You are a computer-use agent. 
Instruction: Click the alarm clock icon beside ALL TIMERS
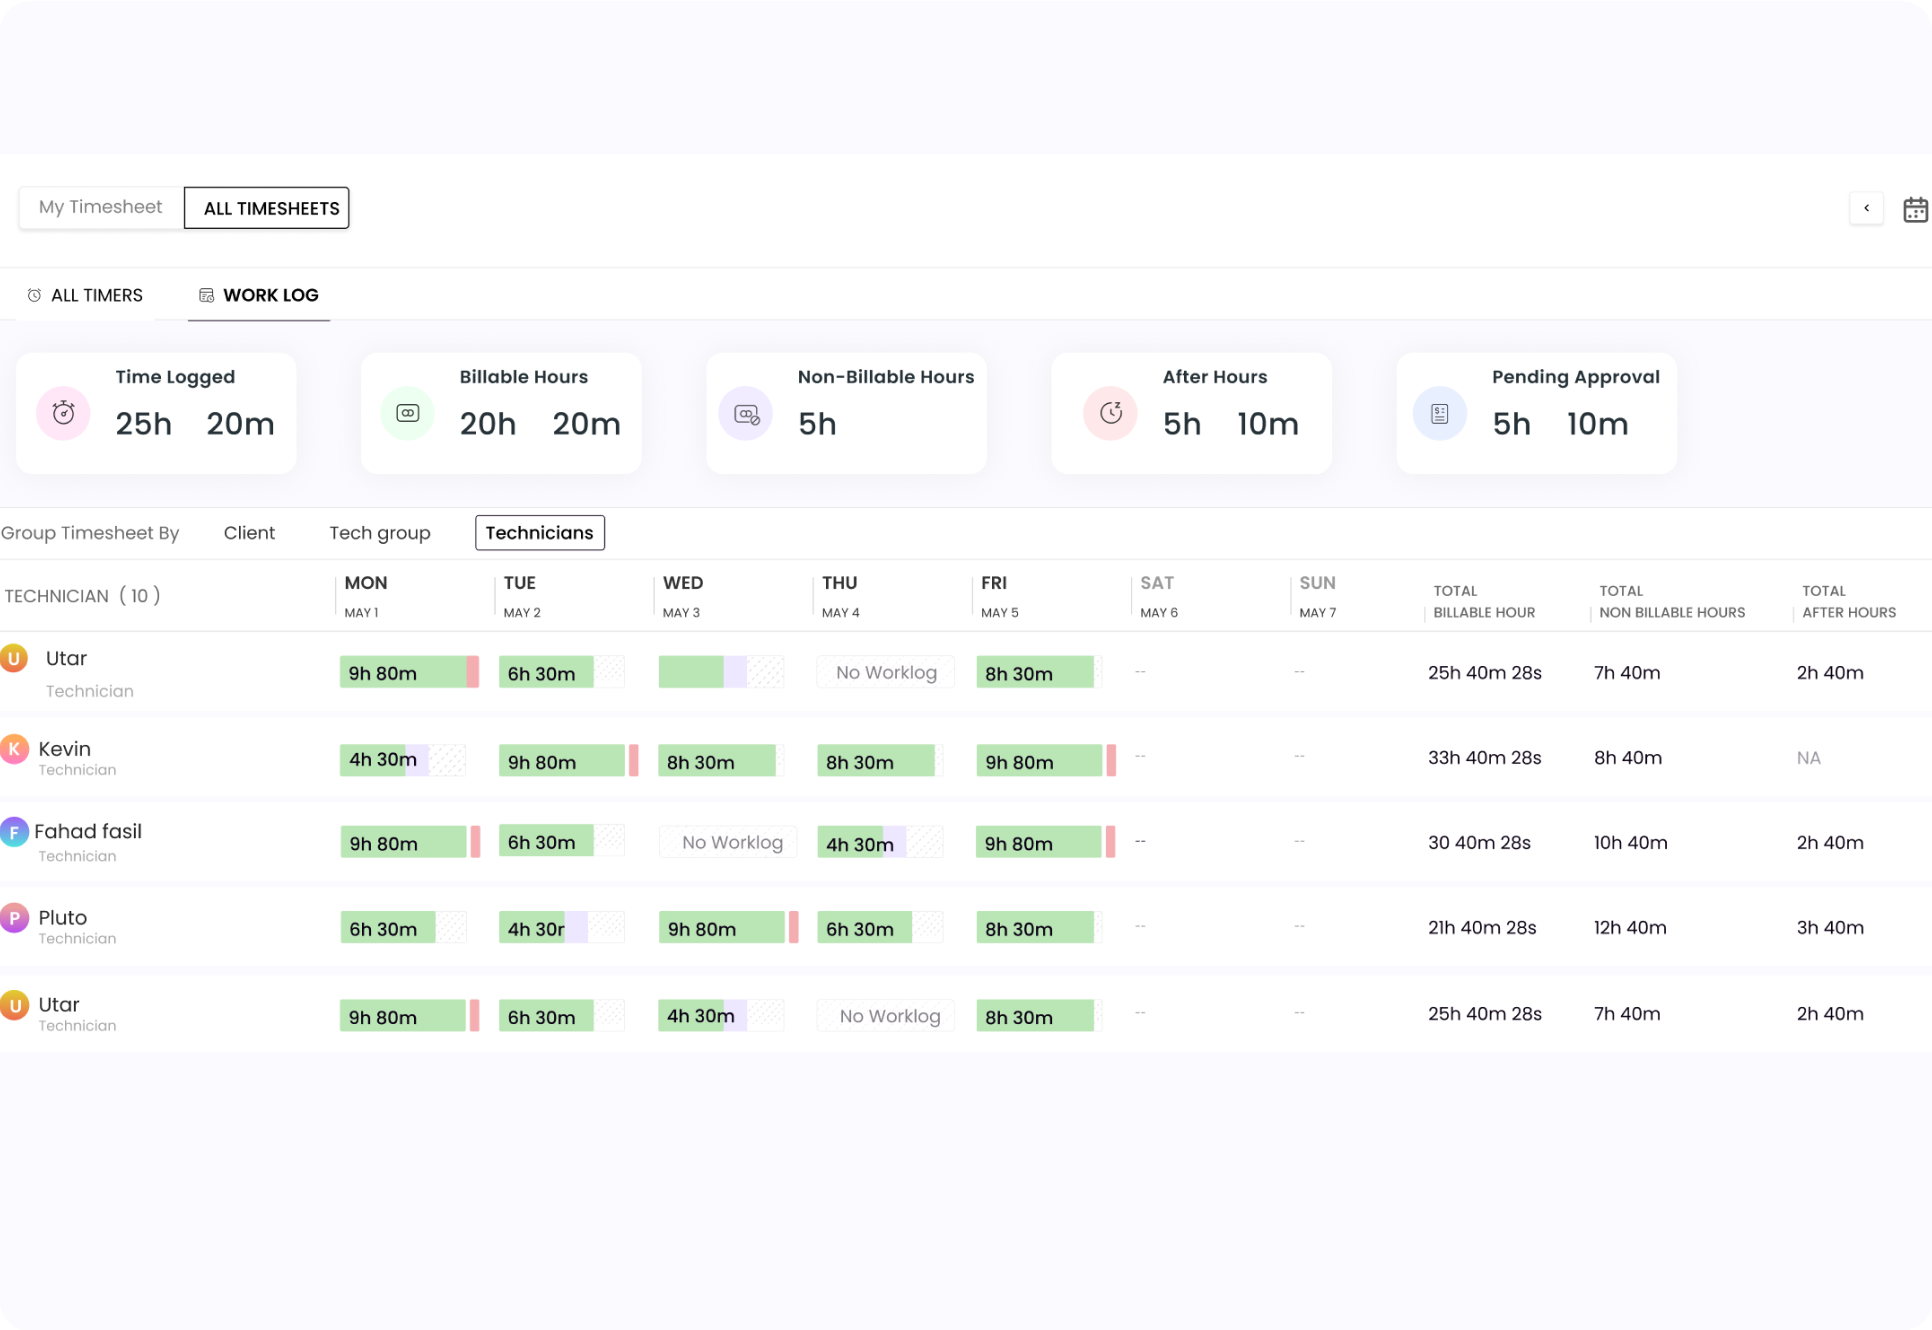click(34, 294)
